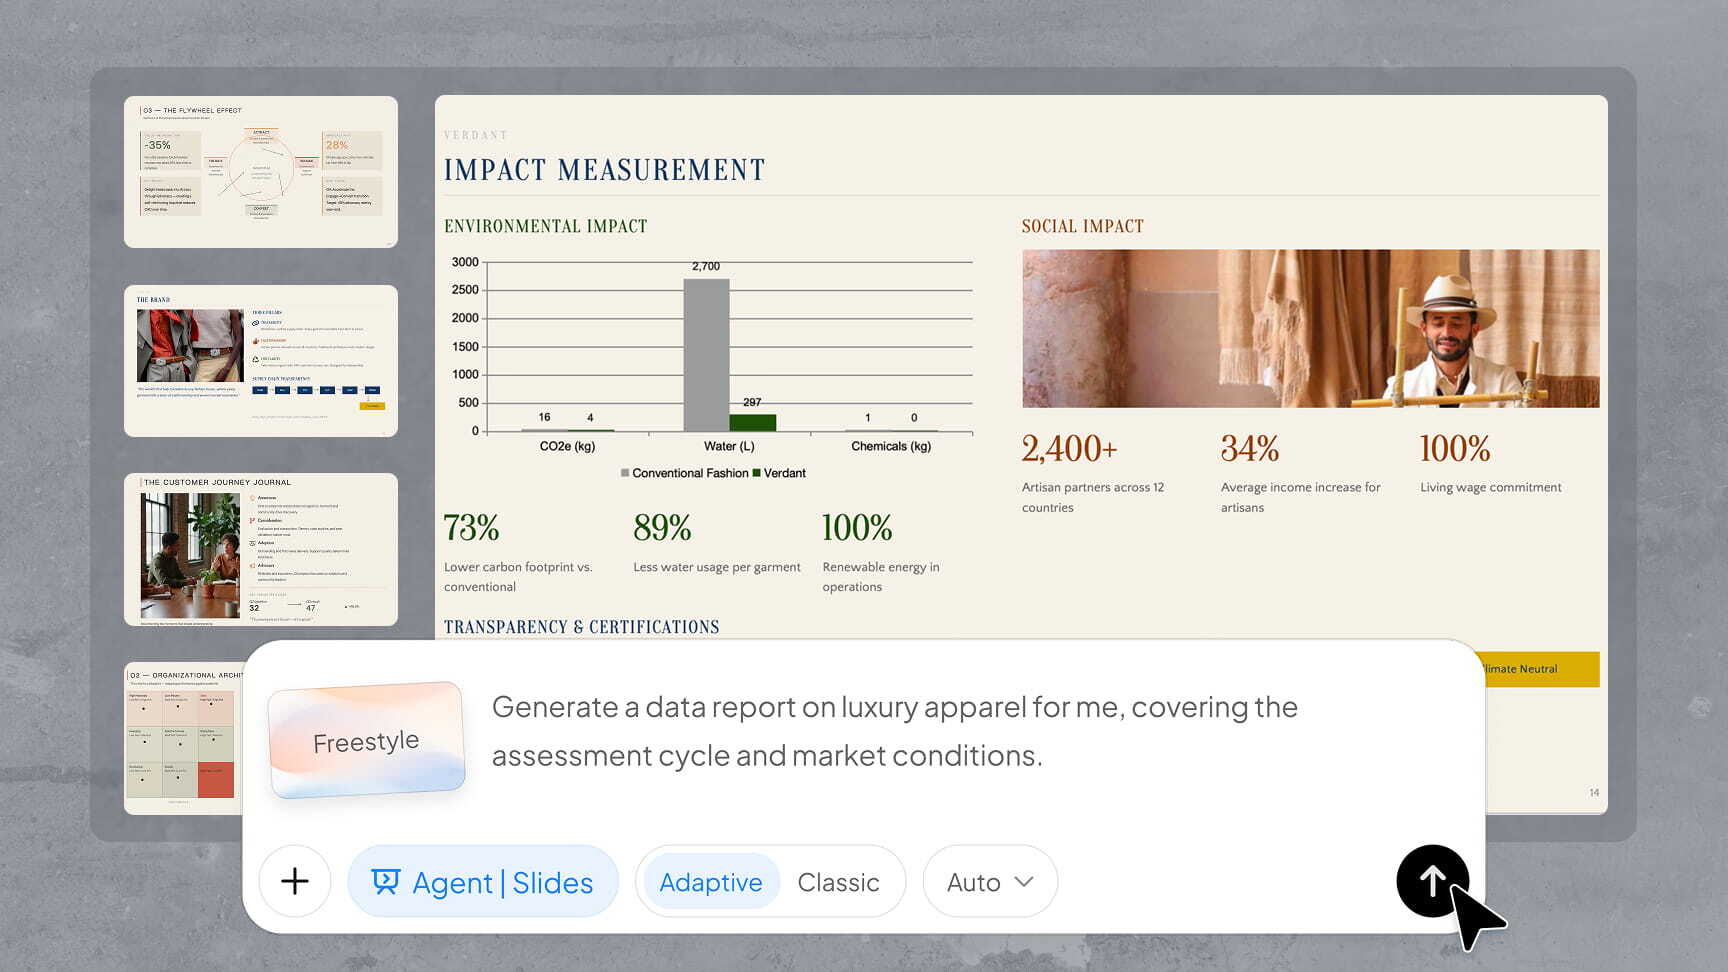Click the Conventional Fashion gray legend marker
The width and height of the screenshot is (1728, 972).
tap(625, 473)
